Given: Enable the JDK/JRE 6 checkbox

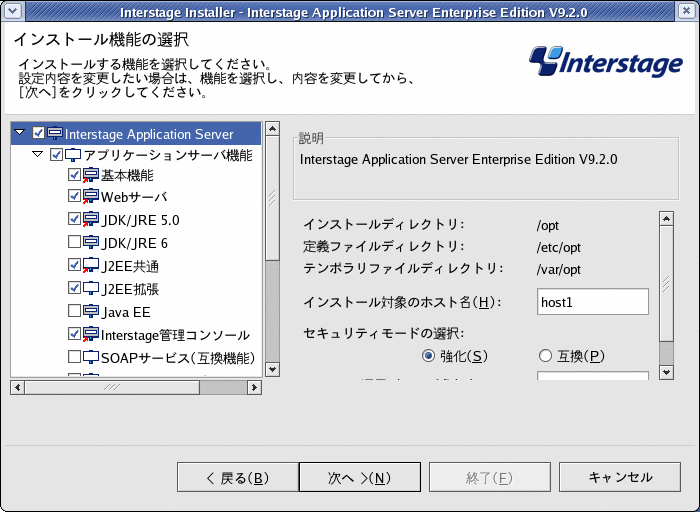Looking at the screenshot, I should [74, 242].
